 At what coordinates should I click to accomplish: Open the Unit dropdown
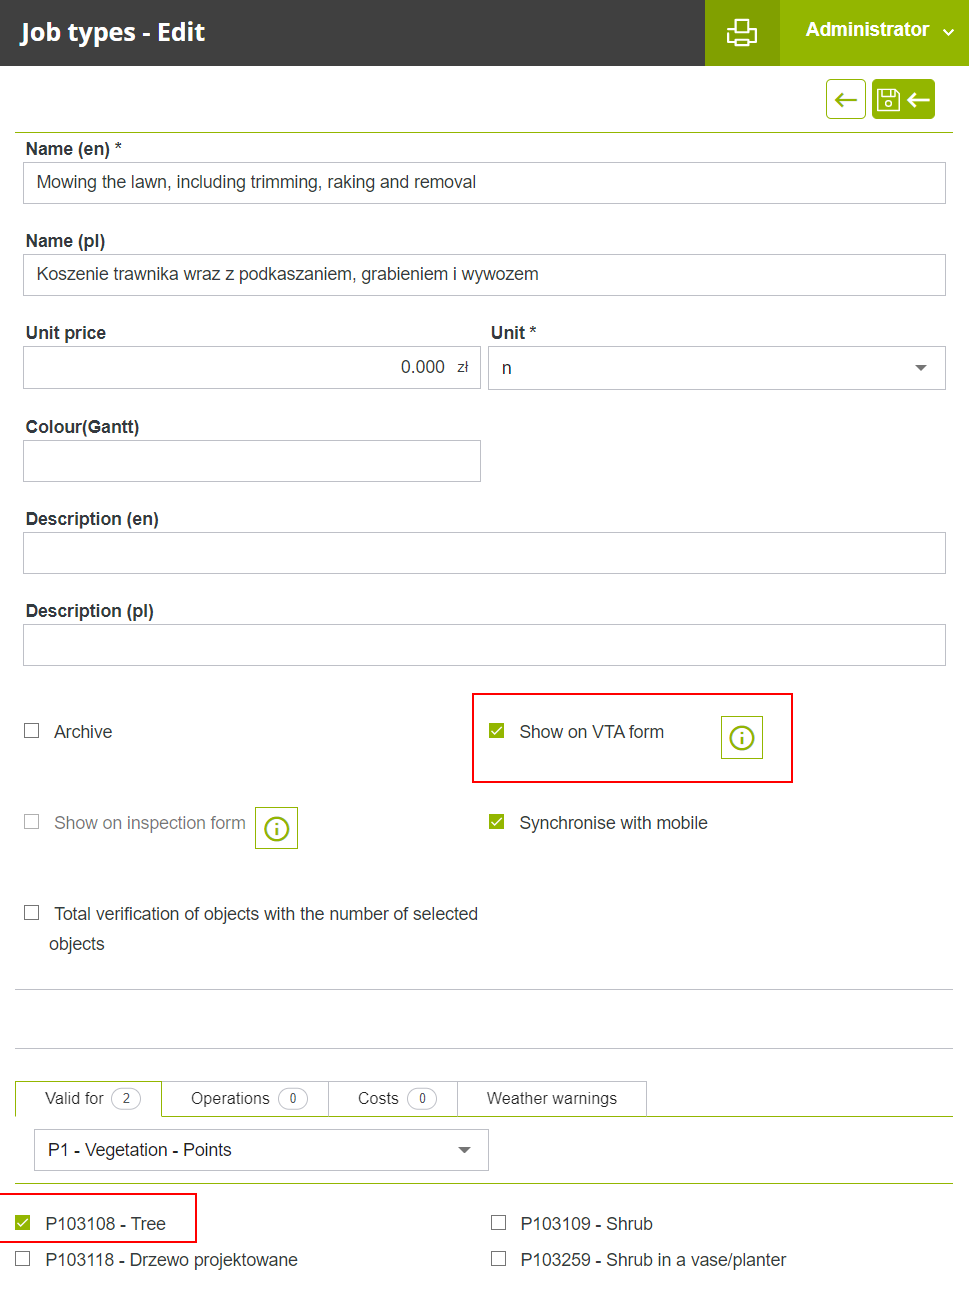pos(716,368)
